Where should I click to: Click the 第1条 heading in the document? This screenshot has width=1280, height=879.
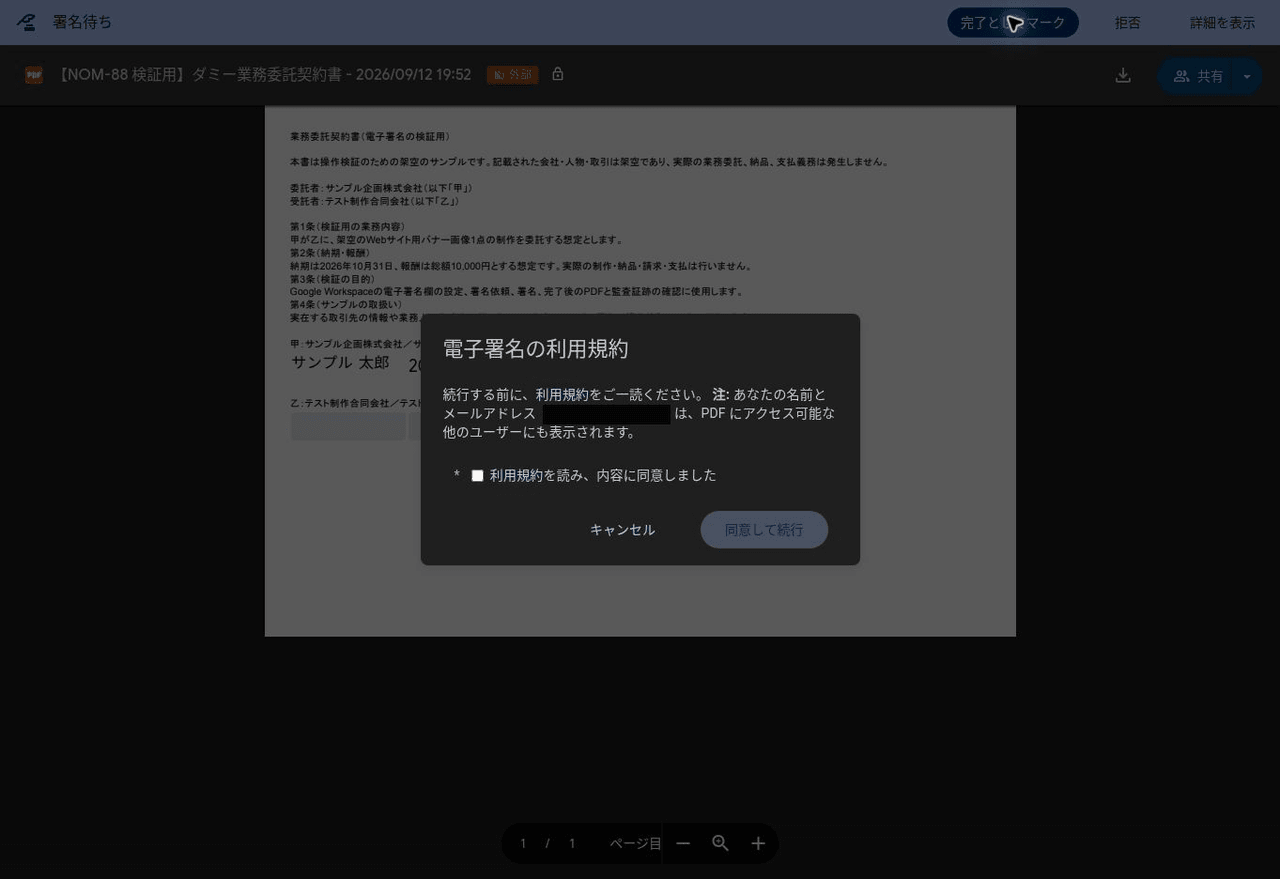(347, 227)
